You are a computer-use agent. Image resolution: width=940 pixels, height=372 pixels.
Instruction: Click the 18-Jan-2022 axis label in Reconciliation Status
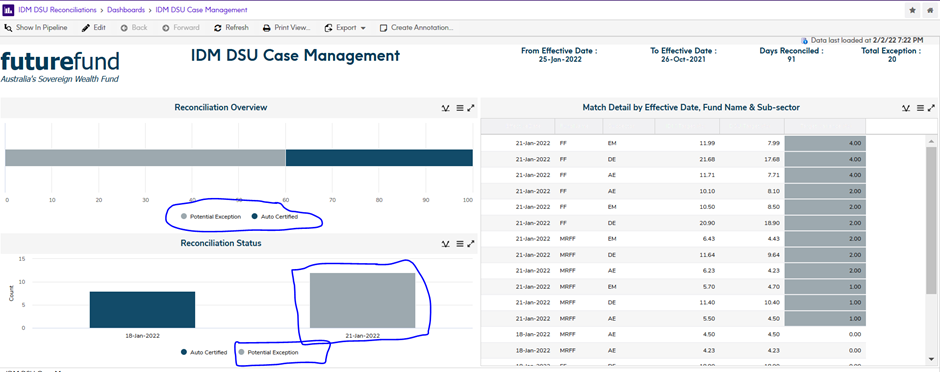142,335
